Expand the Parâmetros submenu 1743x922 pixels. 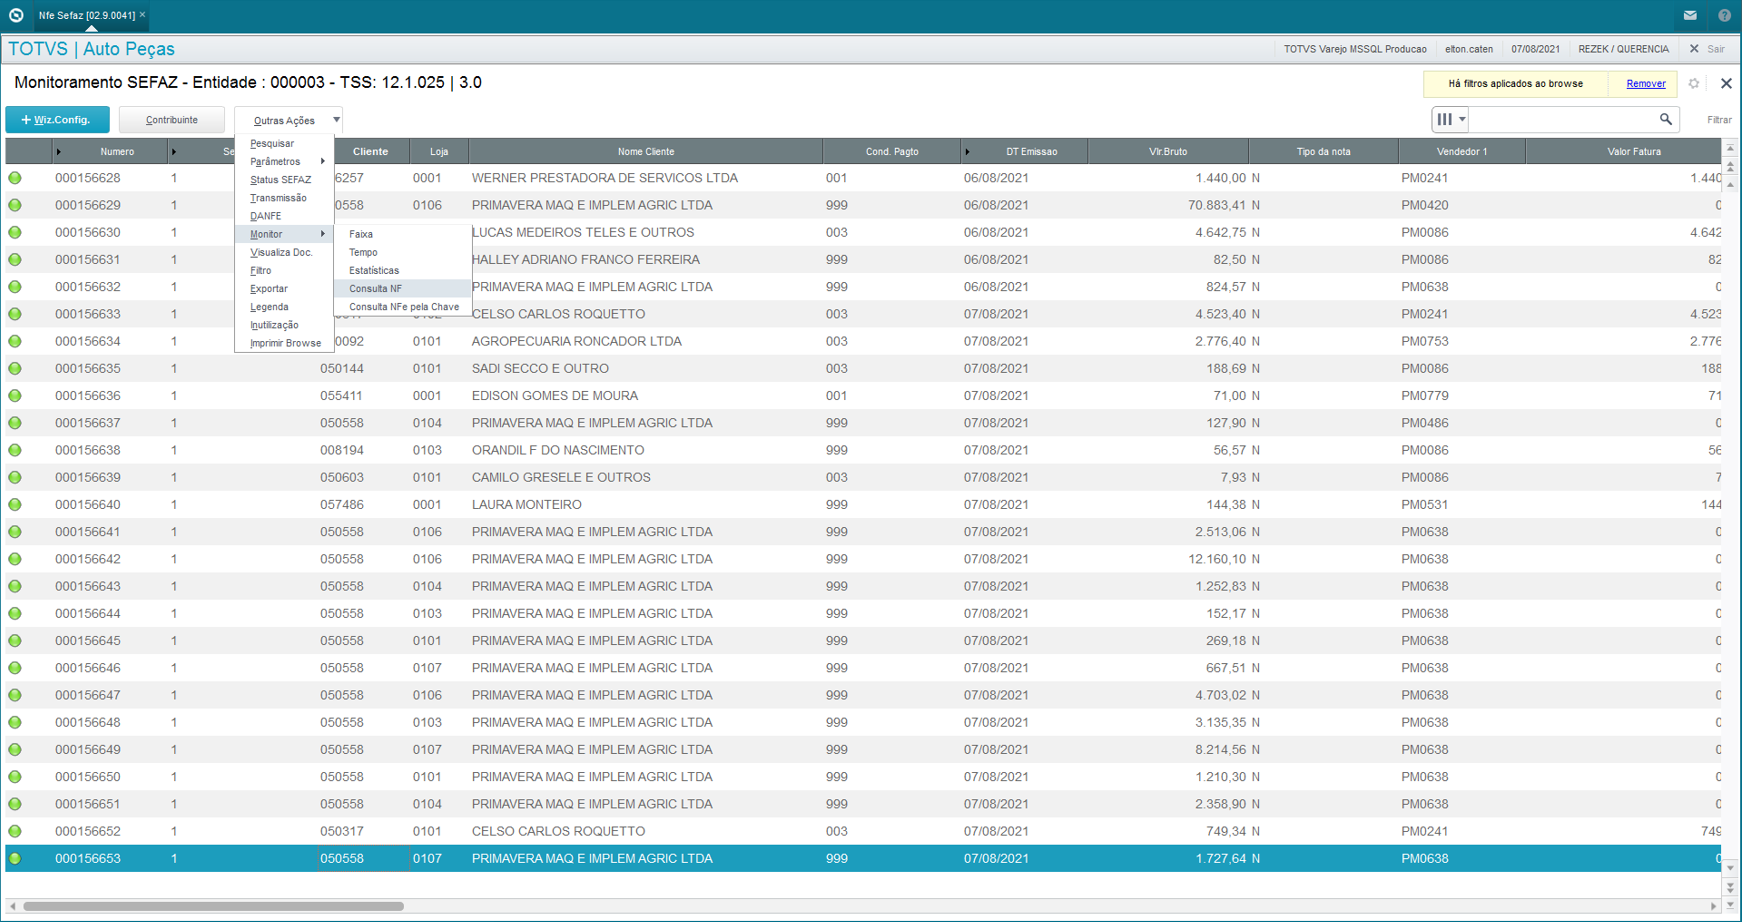pyautogui.click(x=285, y=162)
